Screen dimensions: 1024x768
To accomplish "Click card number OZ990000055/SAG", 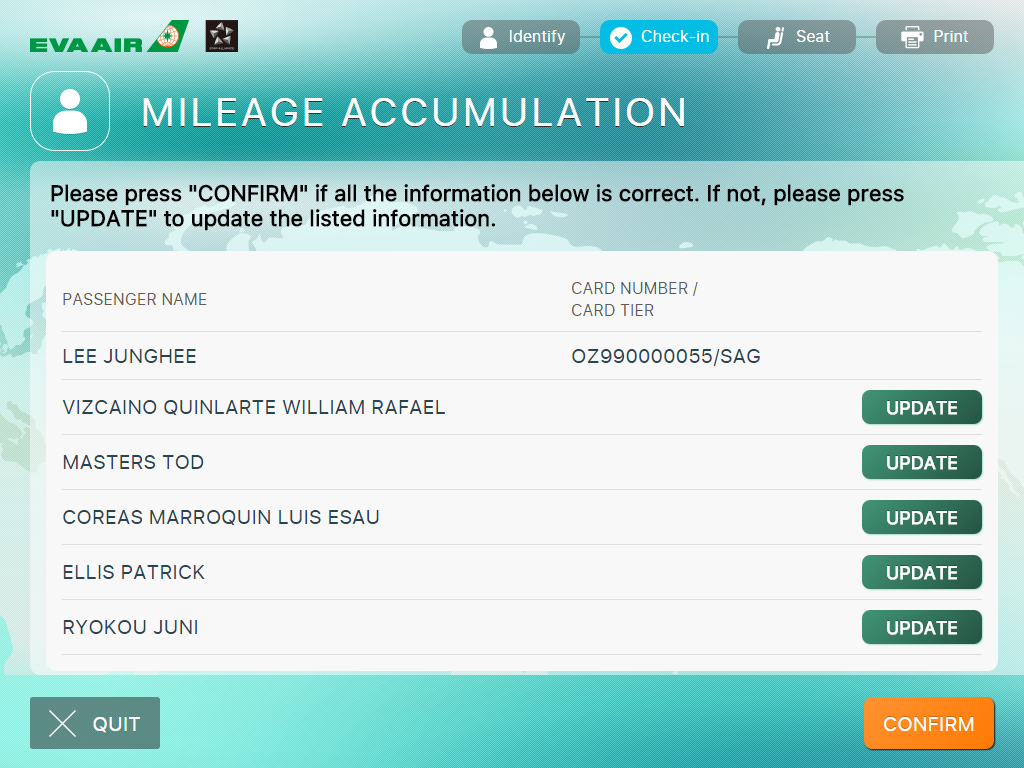I will (666, 356).
